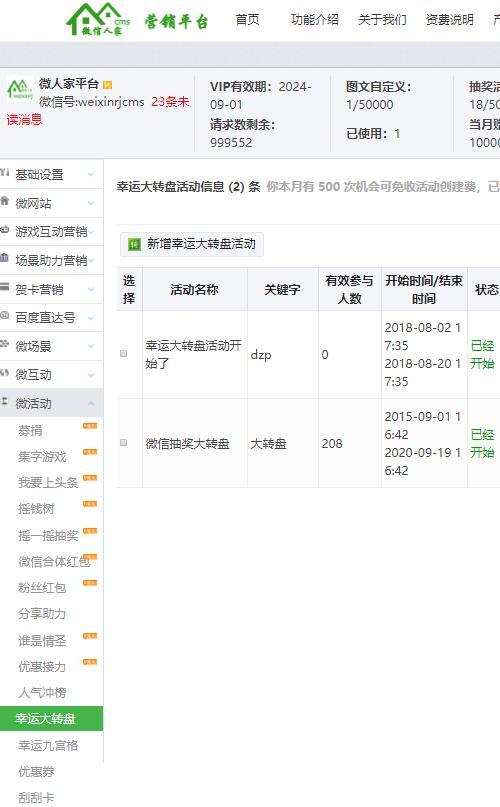Click the orange NEW badge beside 摇钱树

coord(90,504)
